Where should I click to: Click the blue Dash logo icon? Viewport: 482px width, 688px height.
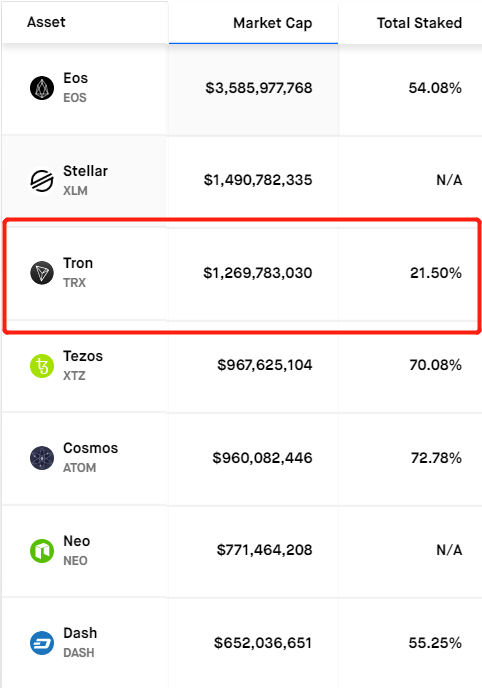point(42,643)
